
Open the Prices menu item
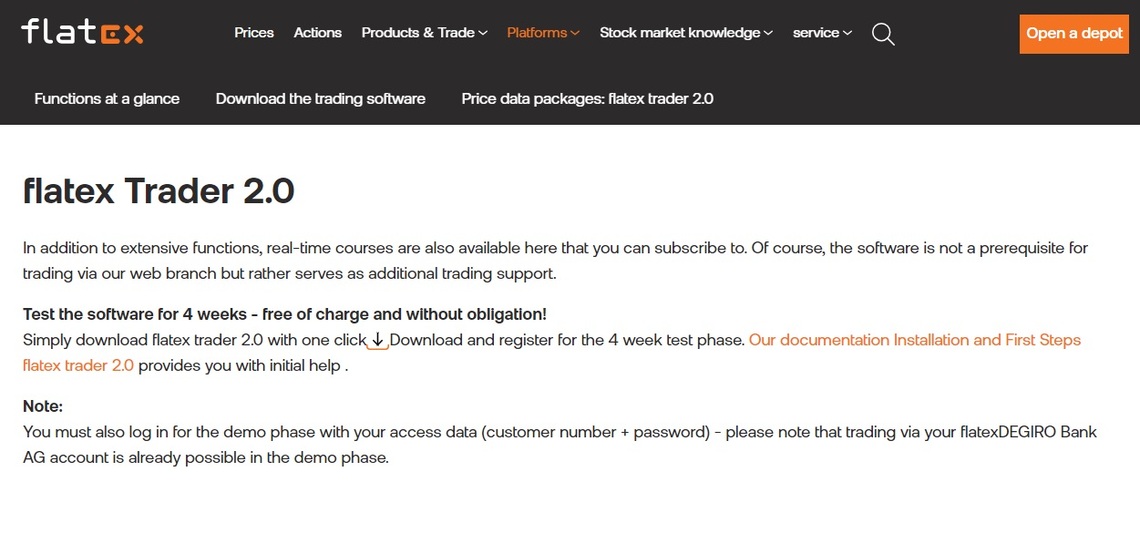[x=254, y=33]
